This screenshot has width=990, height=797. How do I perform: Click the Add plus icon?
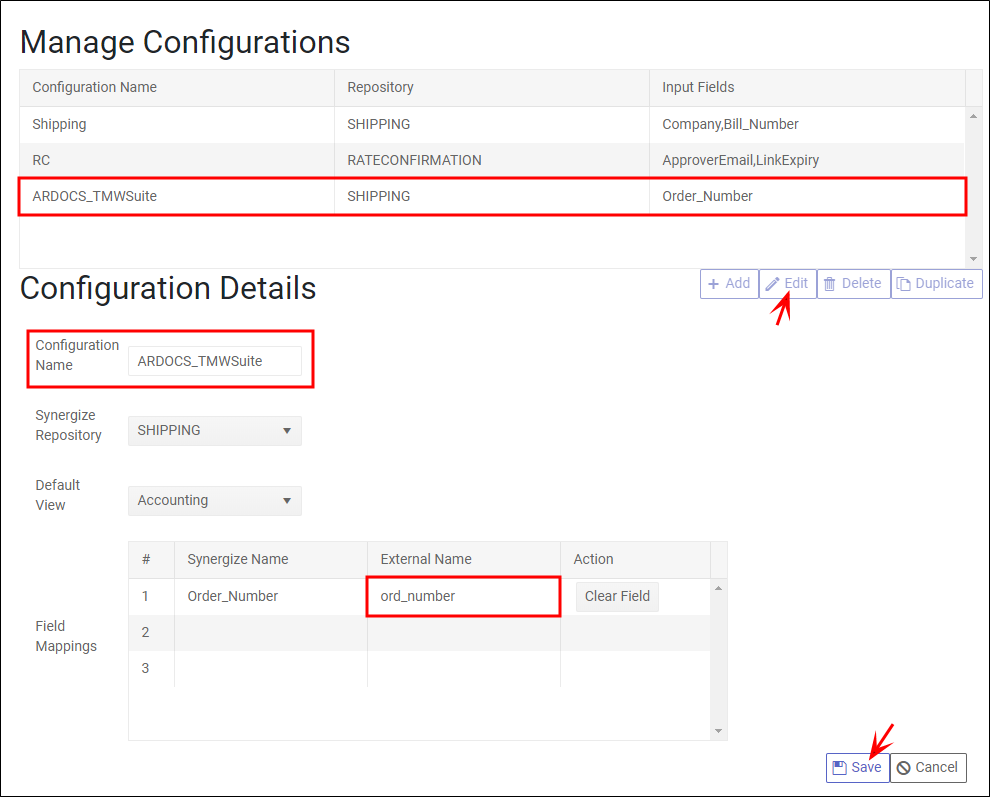716,283
